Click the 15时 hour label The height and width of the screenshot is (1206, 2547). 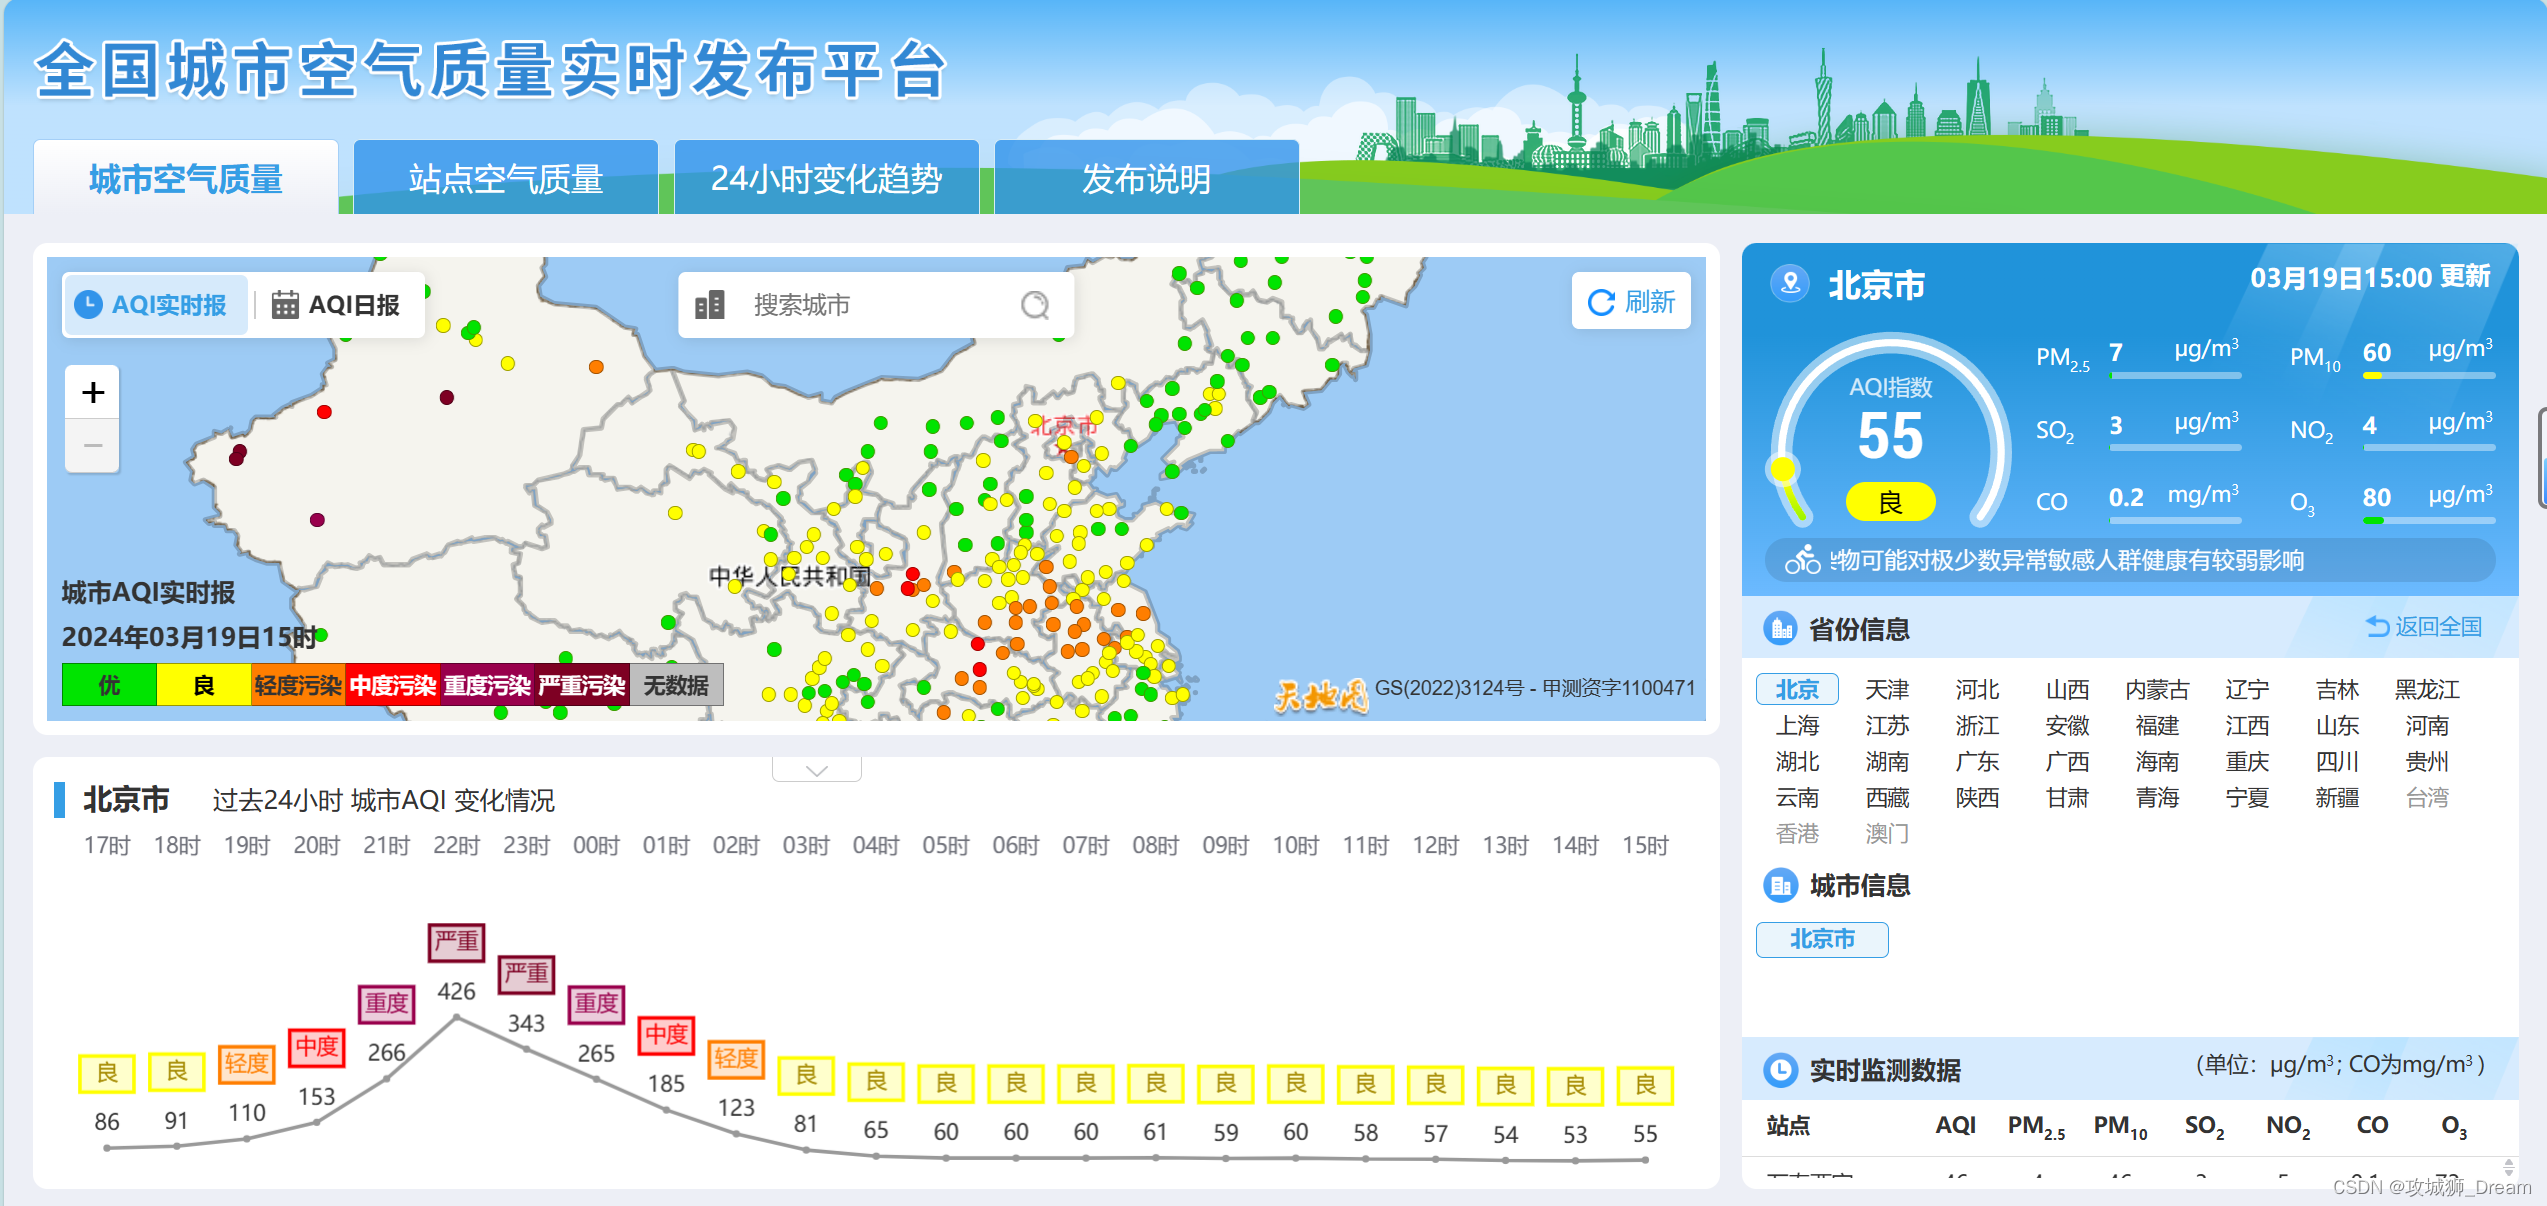(x=1645, y=846)
